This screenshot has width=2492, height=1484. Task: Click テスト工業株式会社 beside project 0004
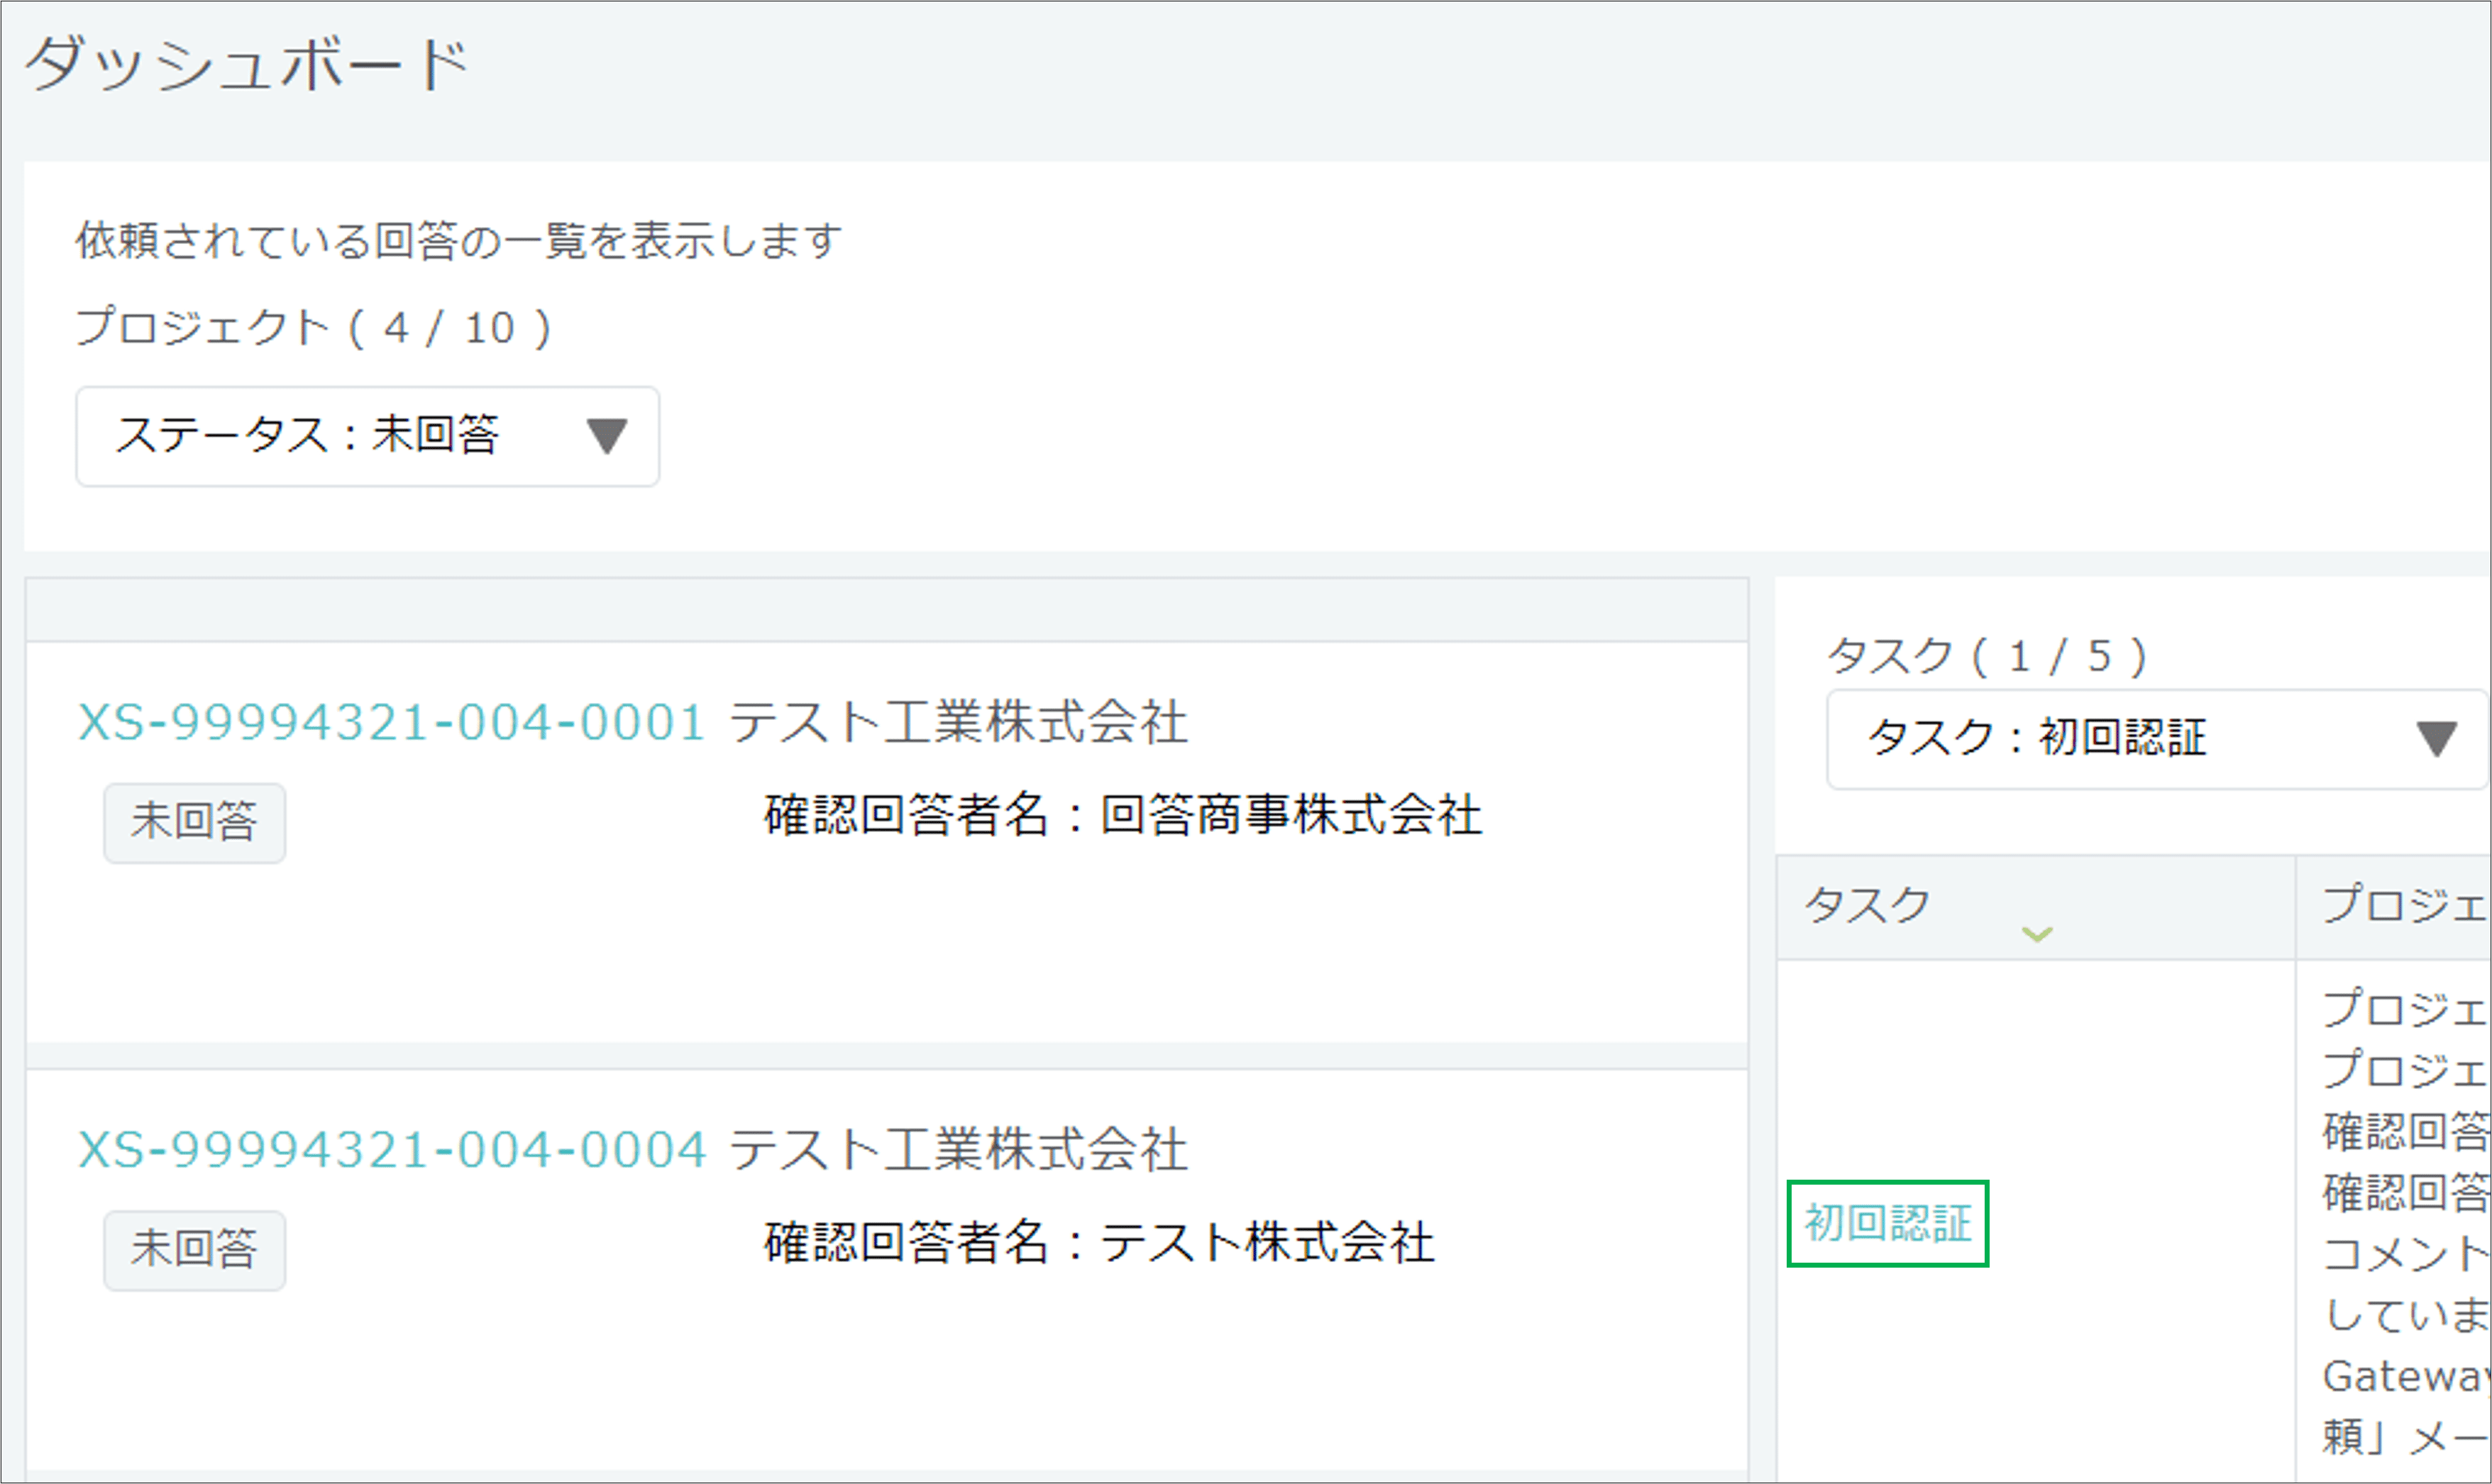click(958, 1149)
